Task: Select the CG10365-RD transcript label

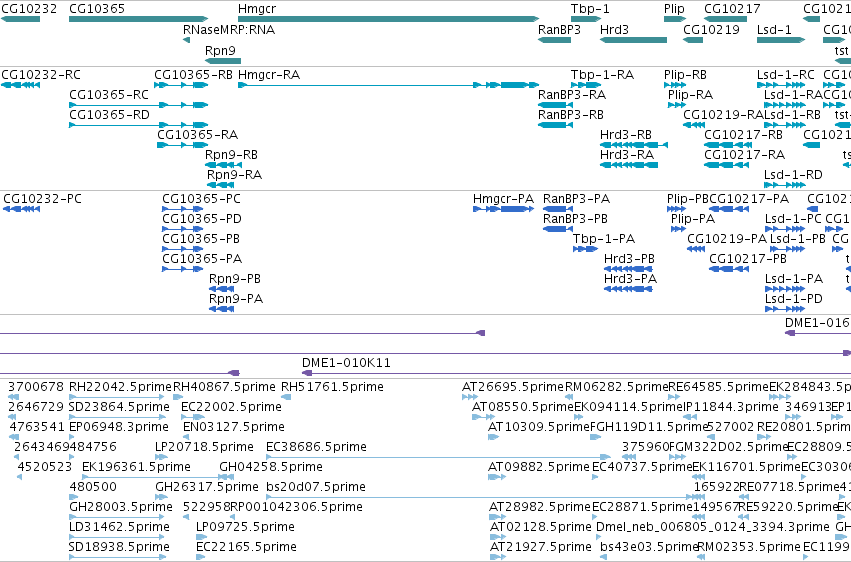Action: pos(110,115)
